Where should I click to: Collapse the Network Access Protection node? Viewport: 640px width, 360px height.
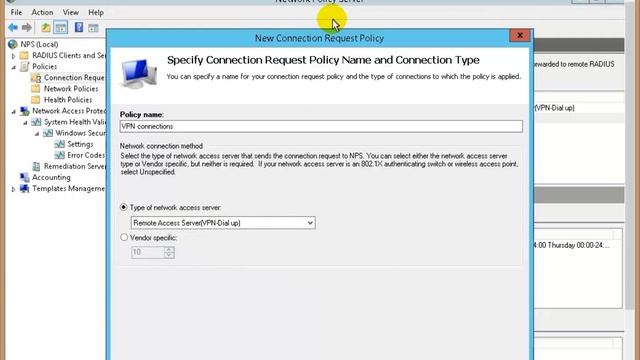13,111
